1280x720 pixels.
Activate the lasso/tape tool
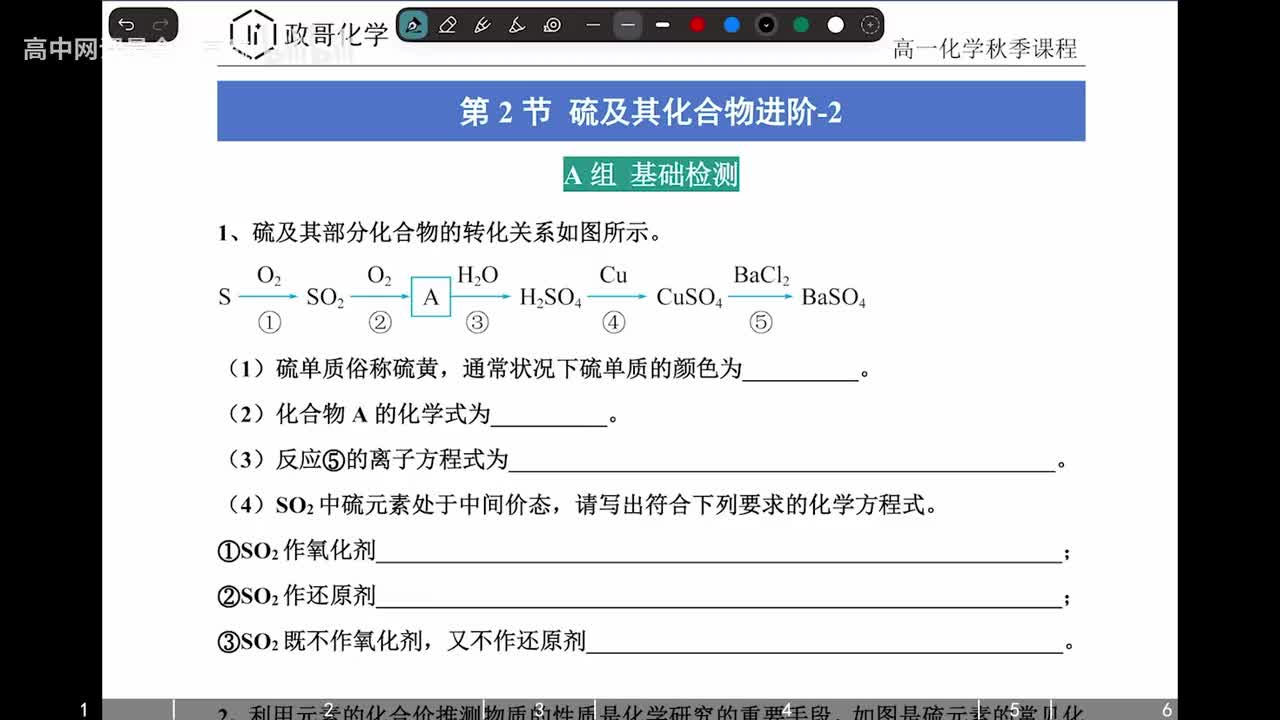[x=552, y=25]
